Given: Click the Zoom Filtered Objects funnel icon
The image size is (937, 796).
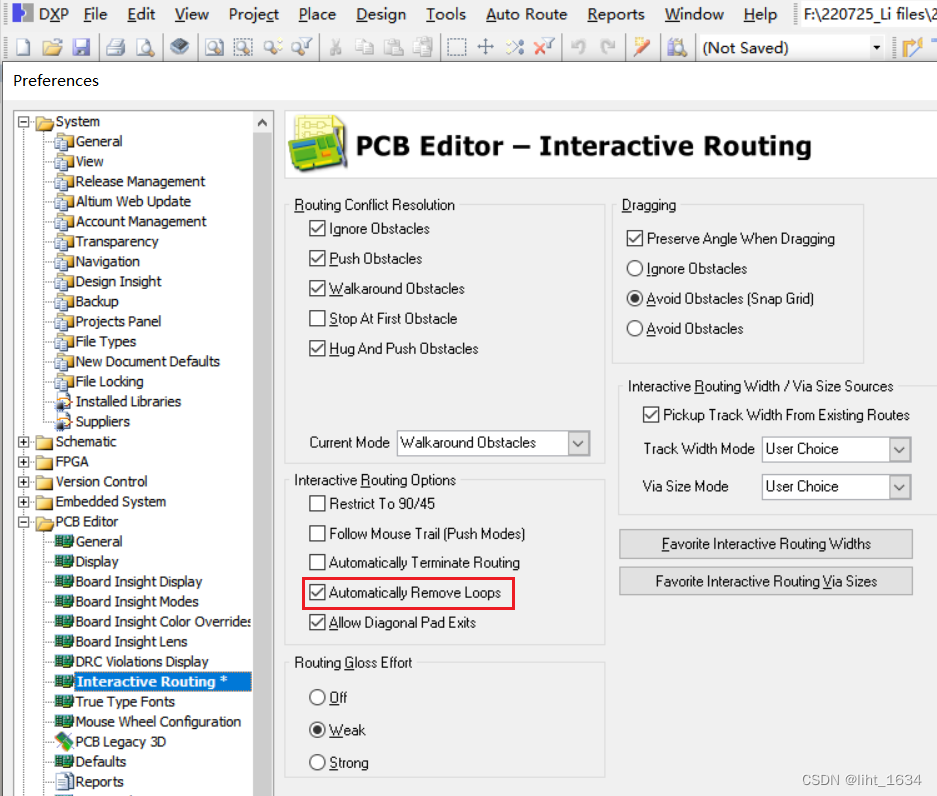Looking at the screenshot, I should 302,47.
